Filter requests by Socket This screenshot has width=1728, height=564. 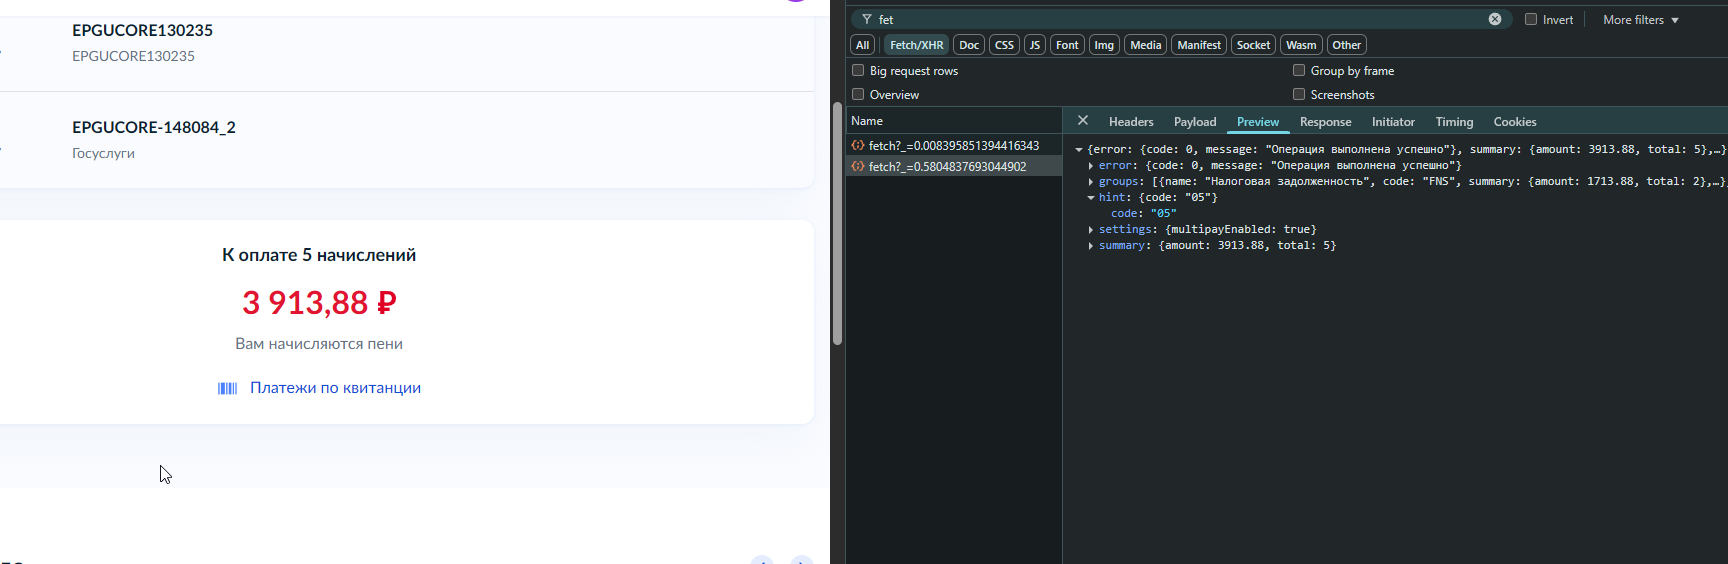point(1253,45)
